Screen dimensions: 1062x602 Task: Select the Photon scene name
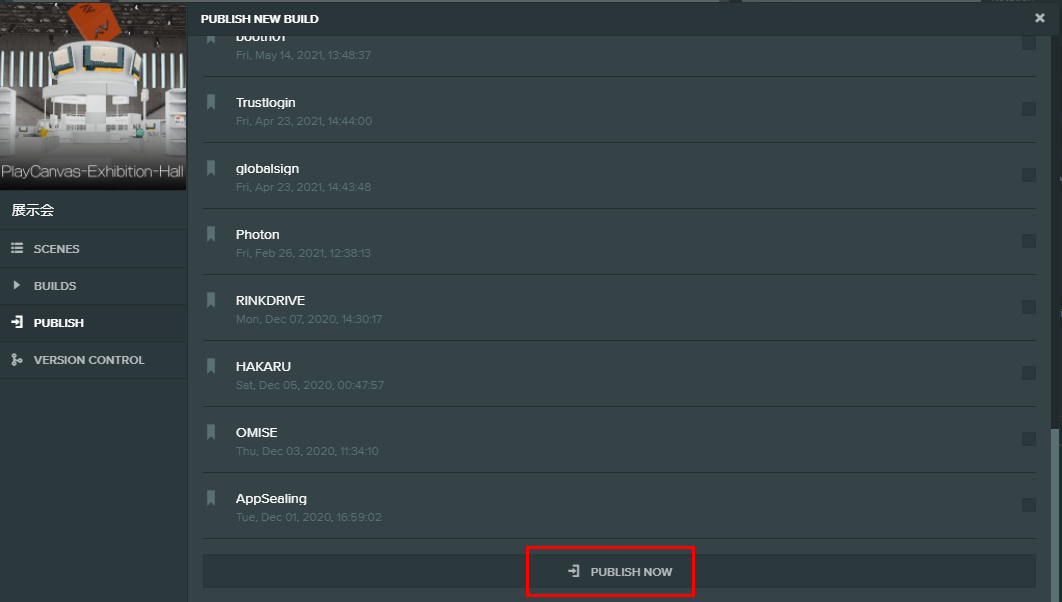(x=257, y=234)
